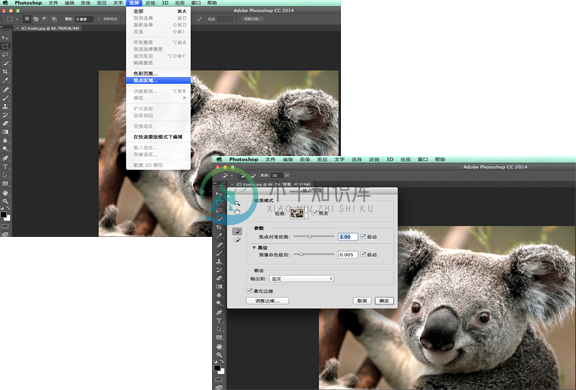Viewport: 576px width, 390px height.
Task: Click Subtract from Selection icon in first options bar
Action: (45, 19)
